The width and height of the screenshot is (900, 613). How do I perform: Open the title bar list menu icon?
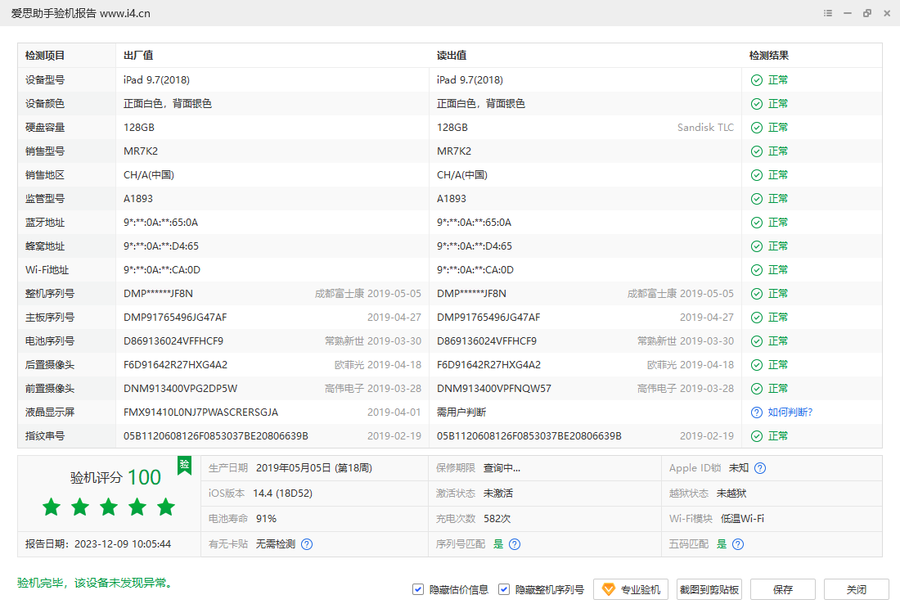828,13
